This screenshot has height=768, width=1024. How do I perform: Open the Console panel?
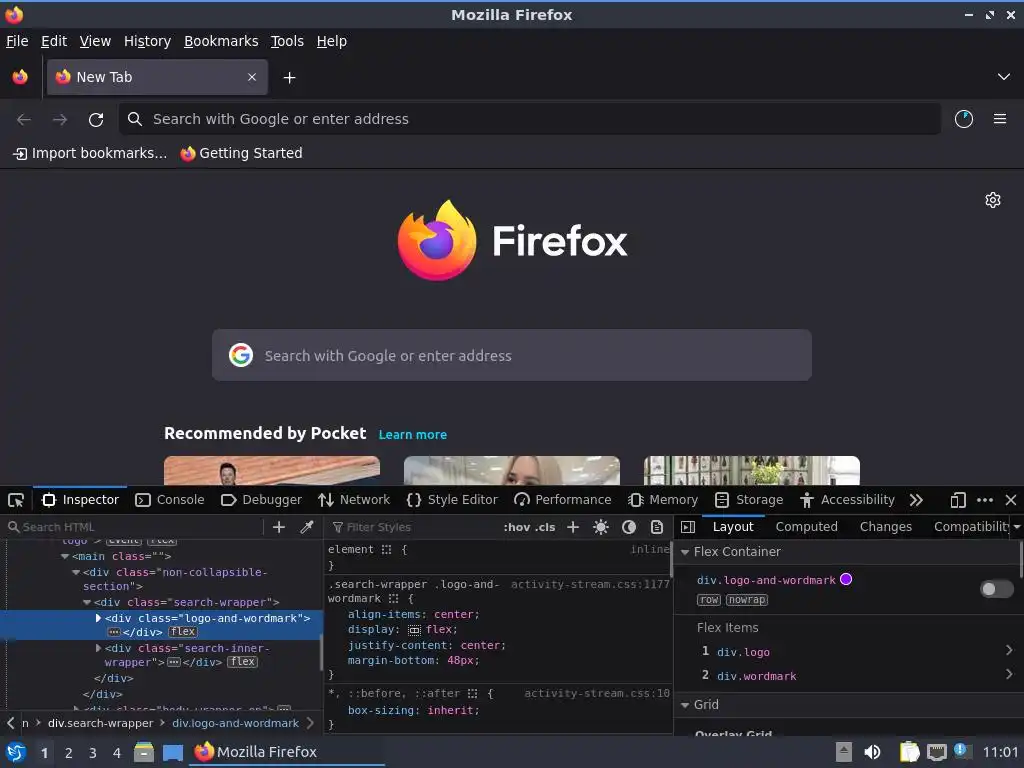coord(170,500)
